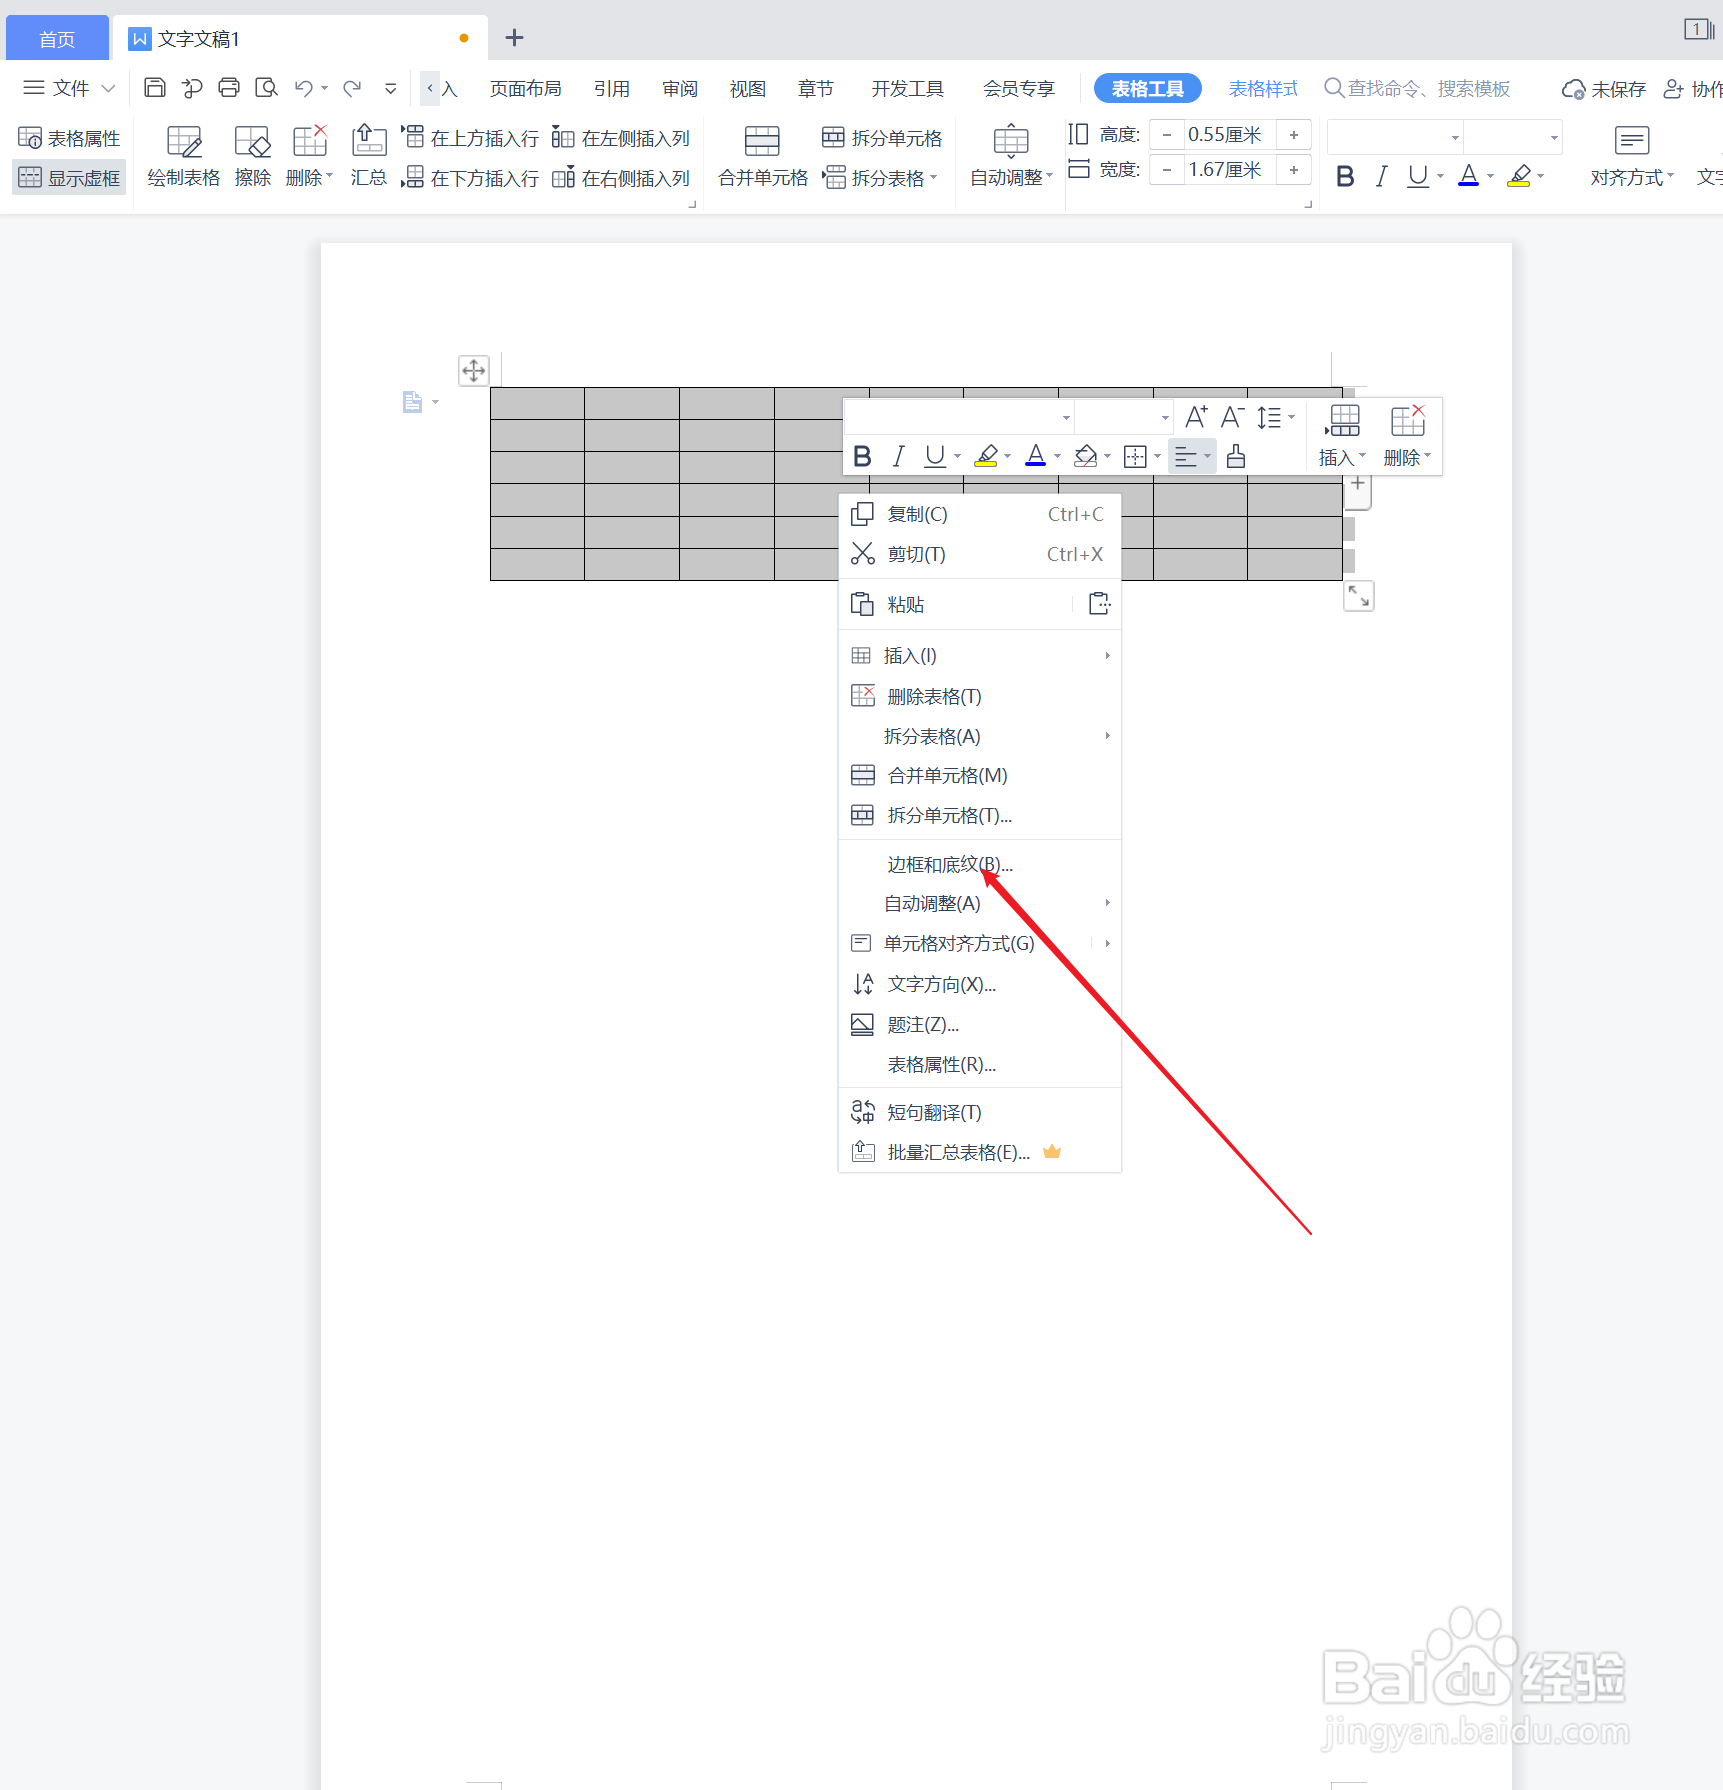
Task: Increase font size in floating toolbar
Action: point(1196,417)
